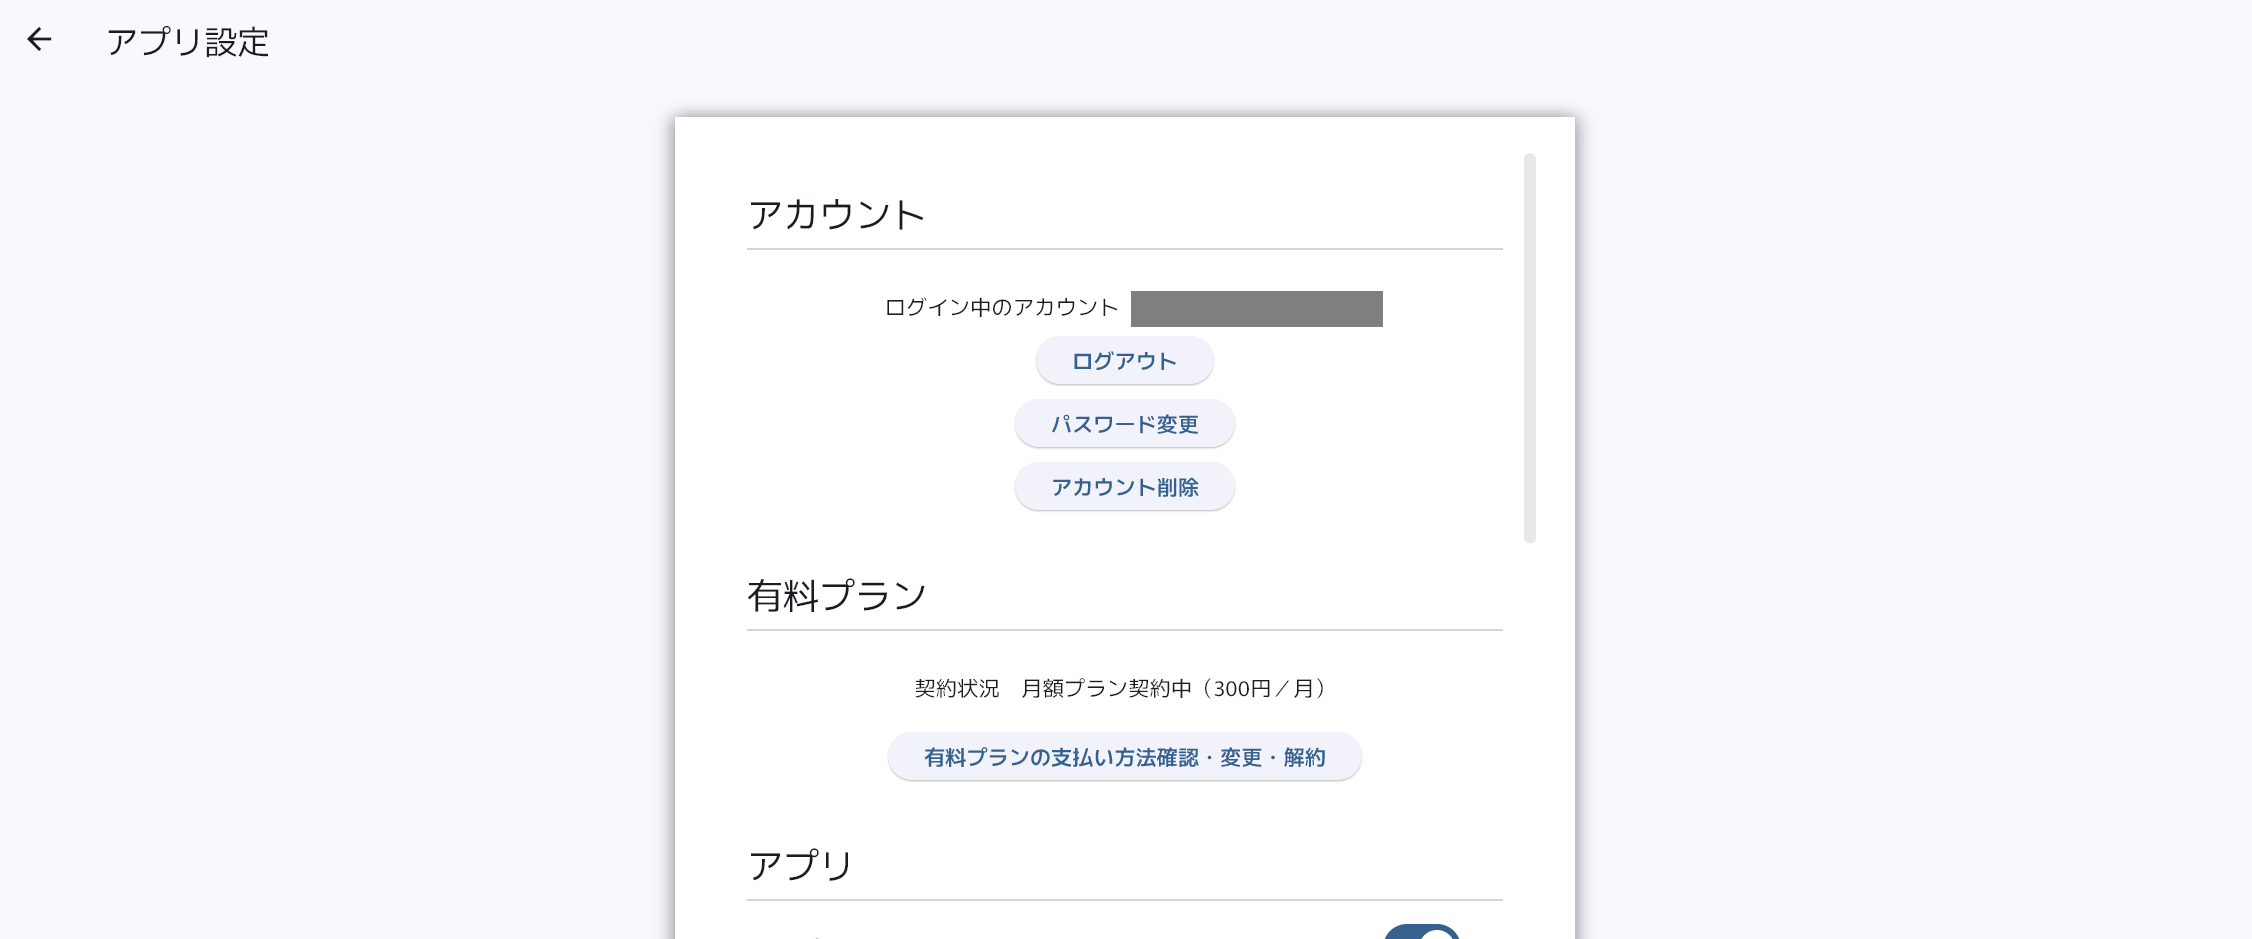Click the ログアウト button

pyautogui.click(x=1124, y=361)
